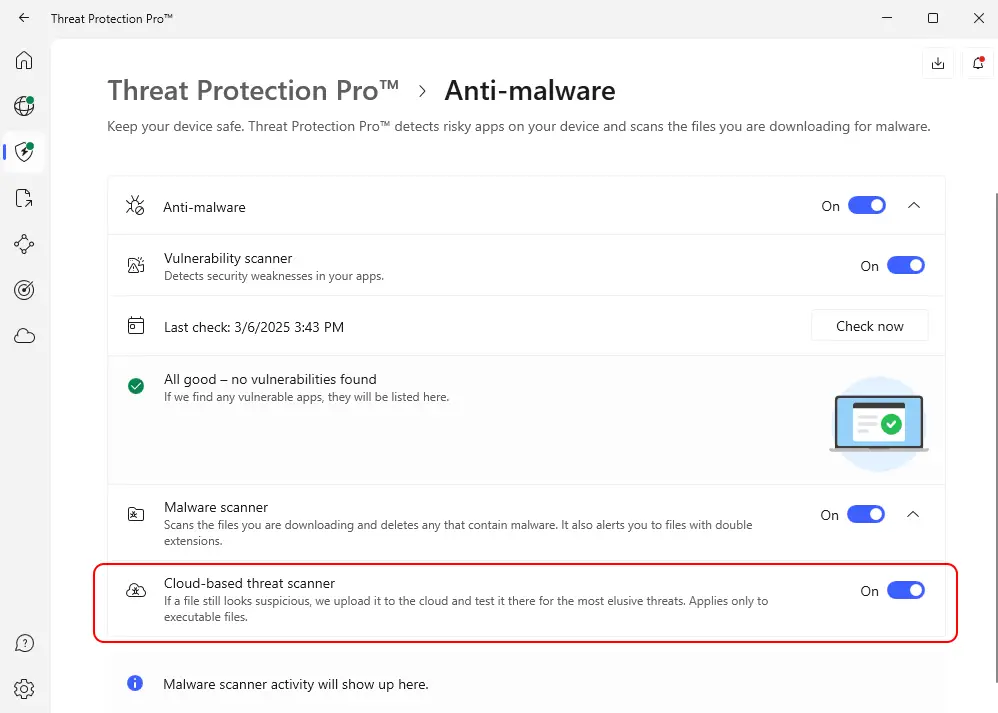The height and width of the screenshot is (713, 998).
Task: Turn off the Anti-malware toggle
Action: coord(866,206)
